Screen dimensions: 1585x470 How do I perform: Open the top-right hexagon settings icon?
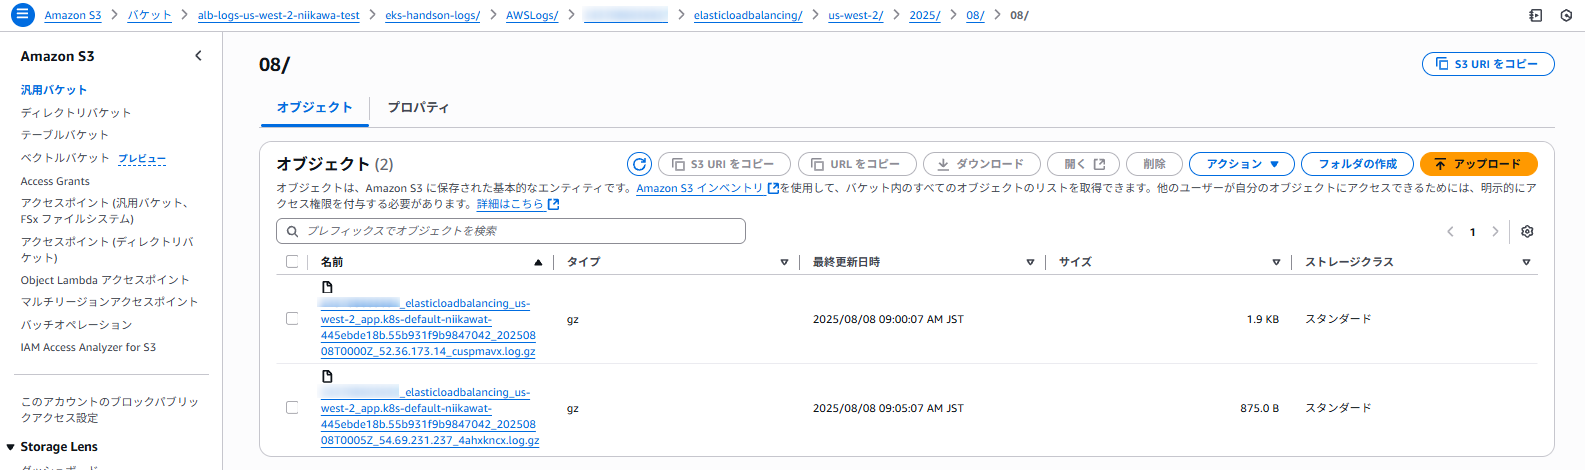coord(1566,15)
